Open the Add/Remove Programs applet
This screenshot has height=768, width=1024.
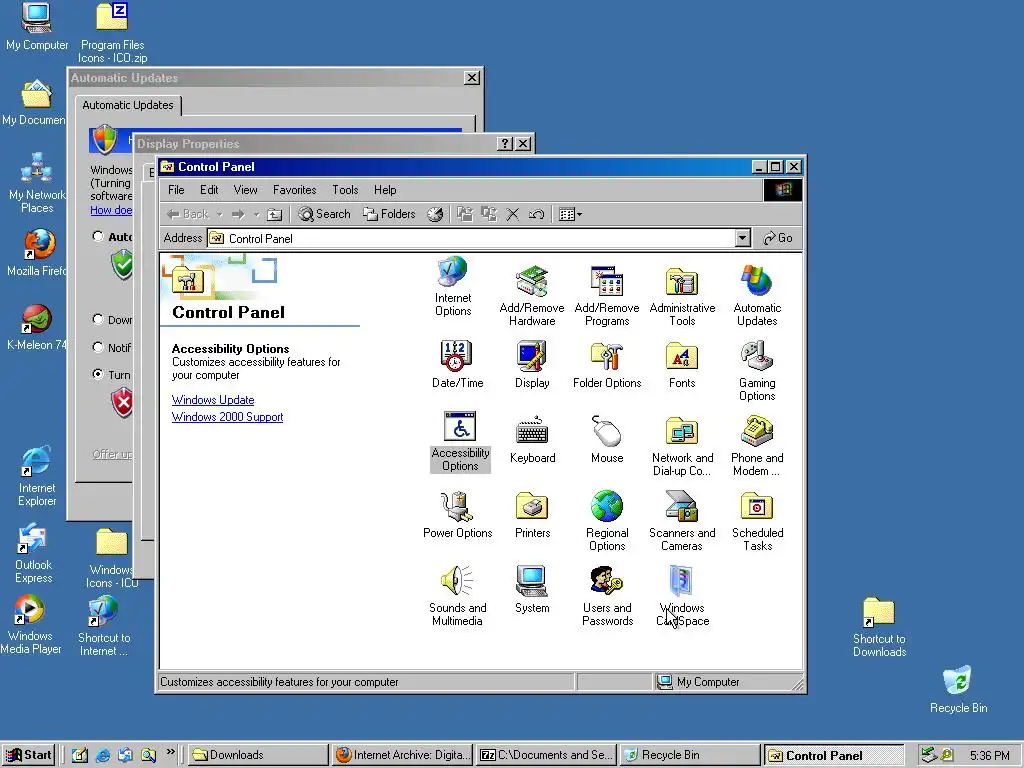pyautogui.click(x=607, y=296)
